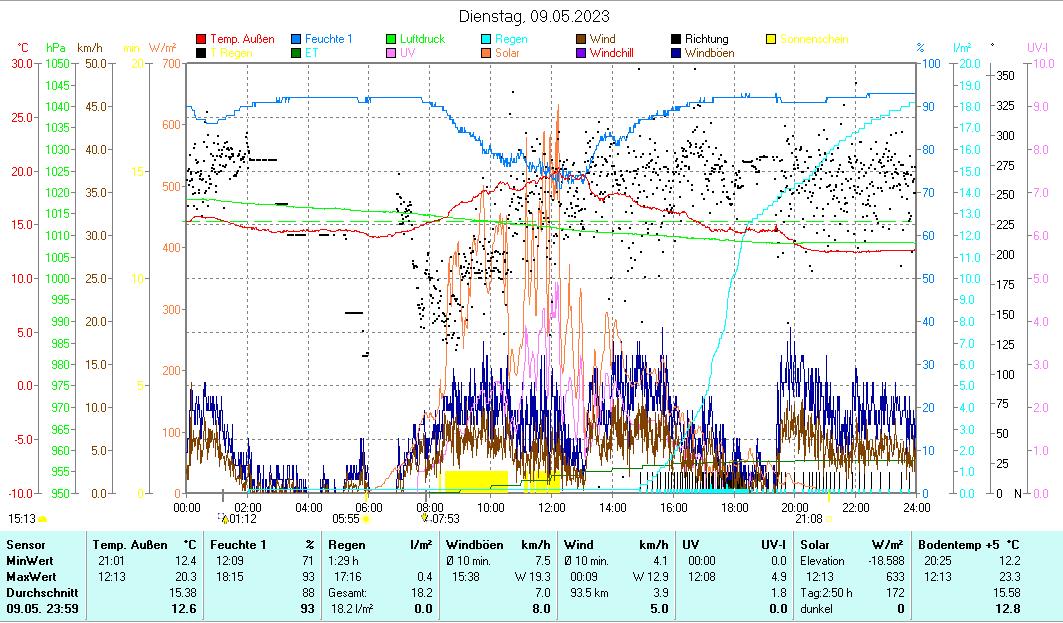Select the orange Solar legend square
The image size is (1063, 623).
pos(486,52)
